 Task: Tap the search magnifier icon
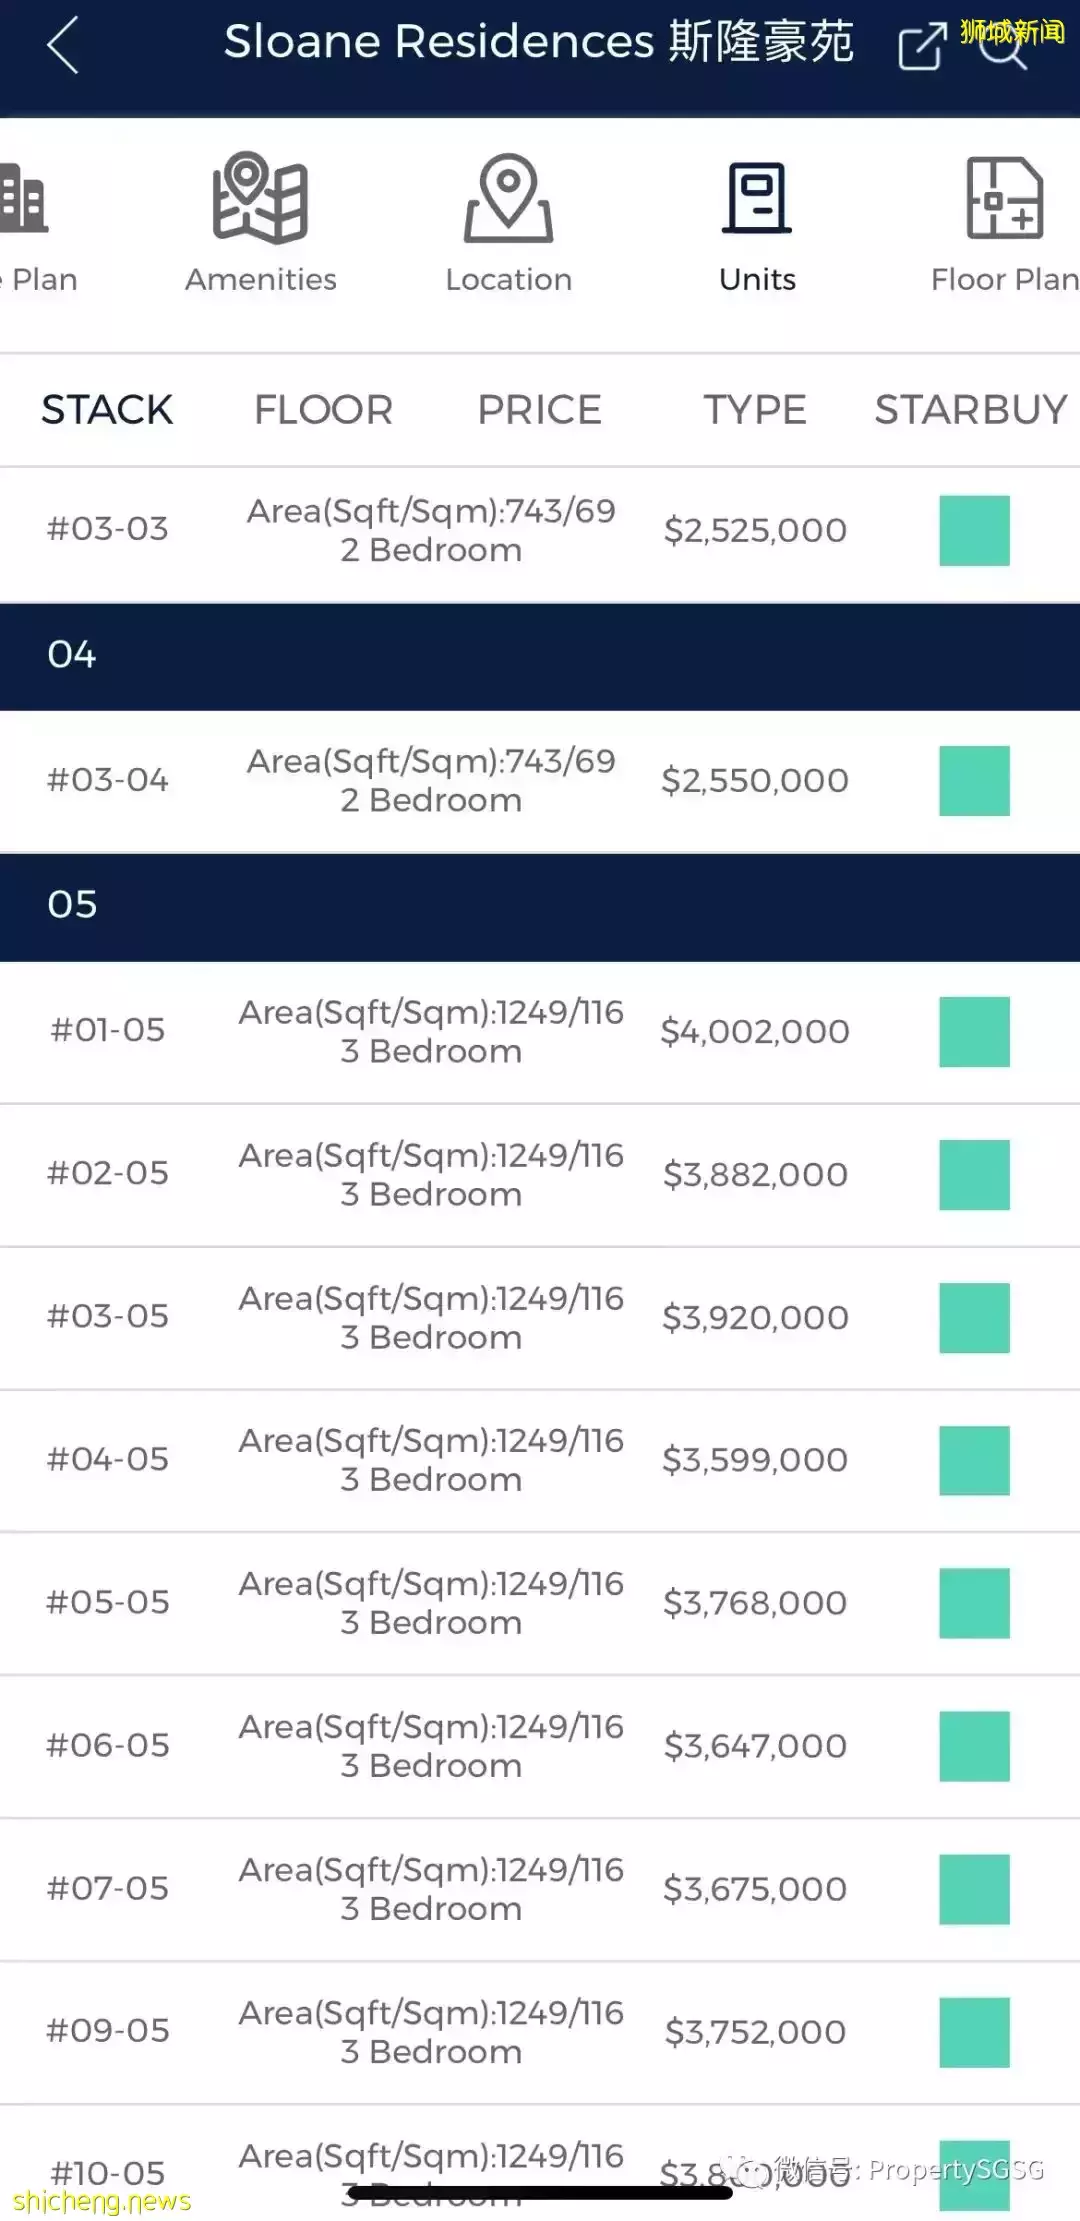point(1003,46)
